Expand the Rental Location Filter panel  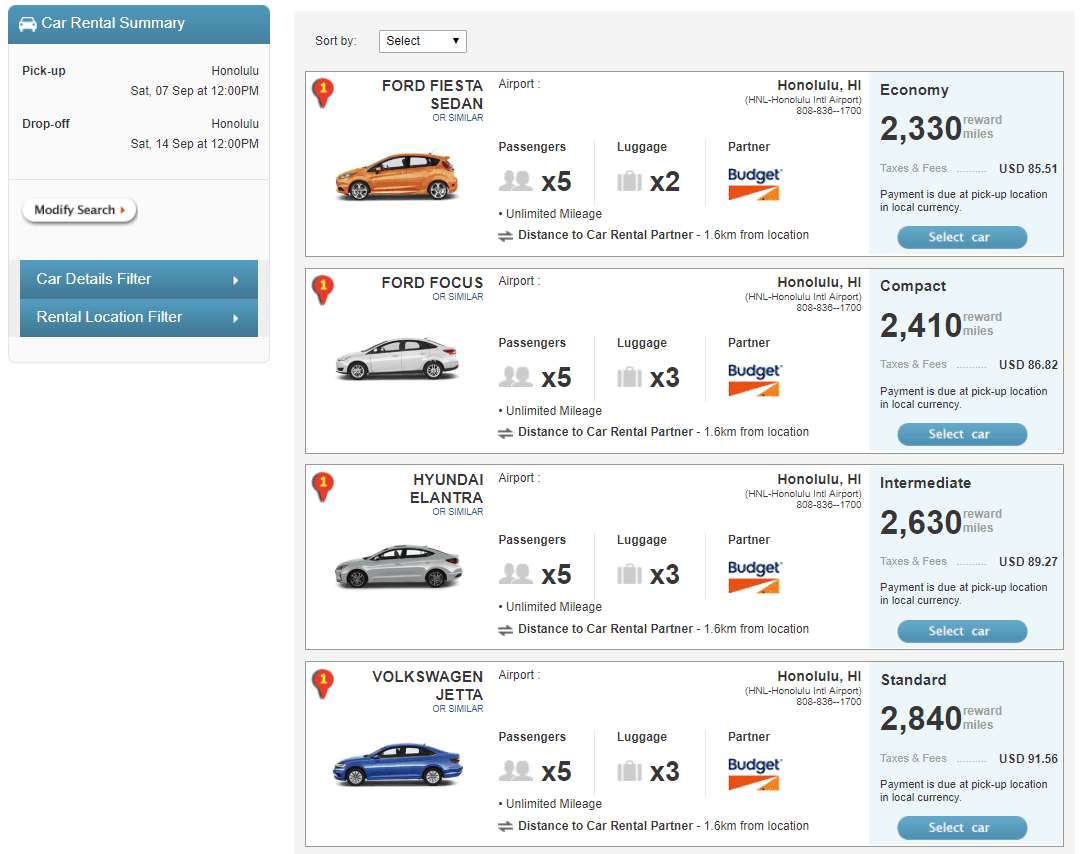(139, 317)
